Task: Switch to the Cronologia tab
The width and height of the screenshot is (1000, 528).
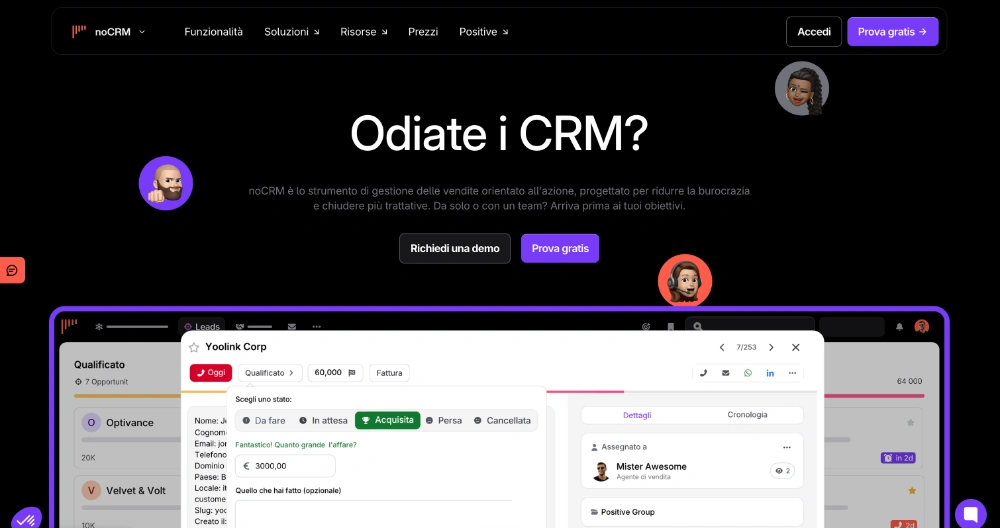Action: [747, 414]
